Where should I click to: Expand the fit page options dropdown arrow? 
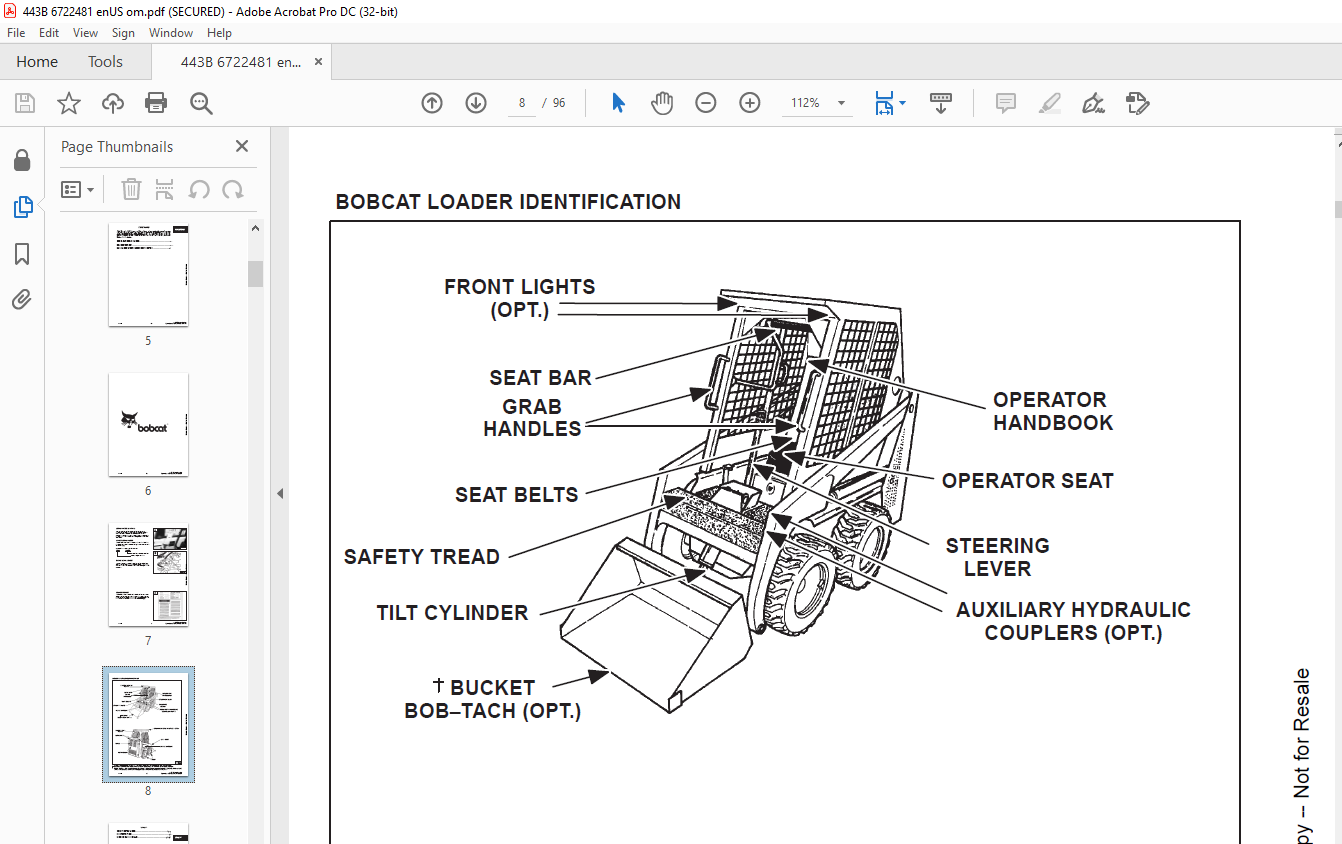pyautogui.click(x=902, y=103)
